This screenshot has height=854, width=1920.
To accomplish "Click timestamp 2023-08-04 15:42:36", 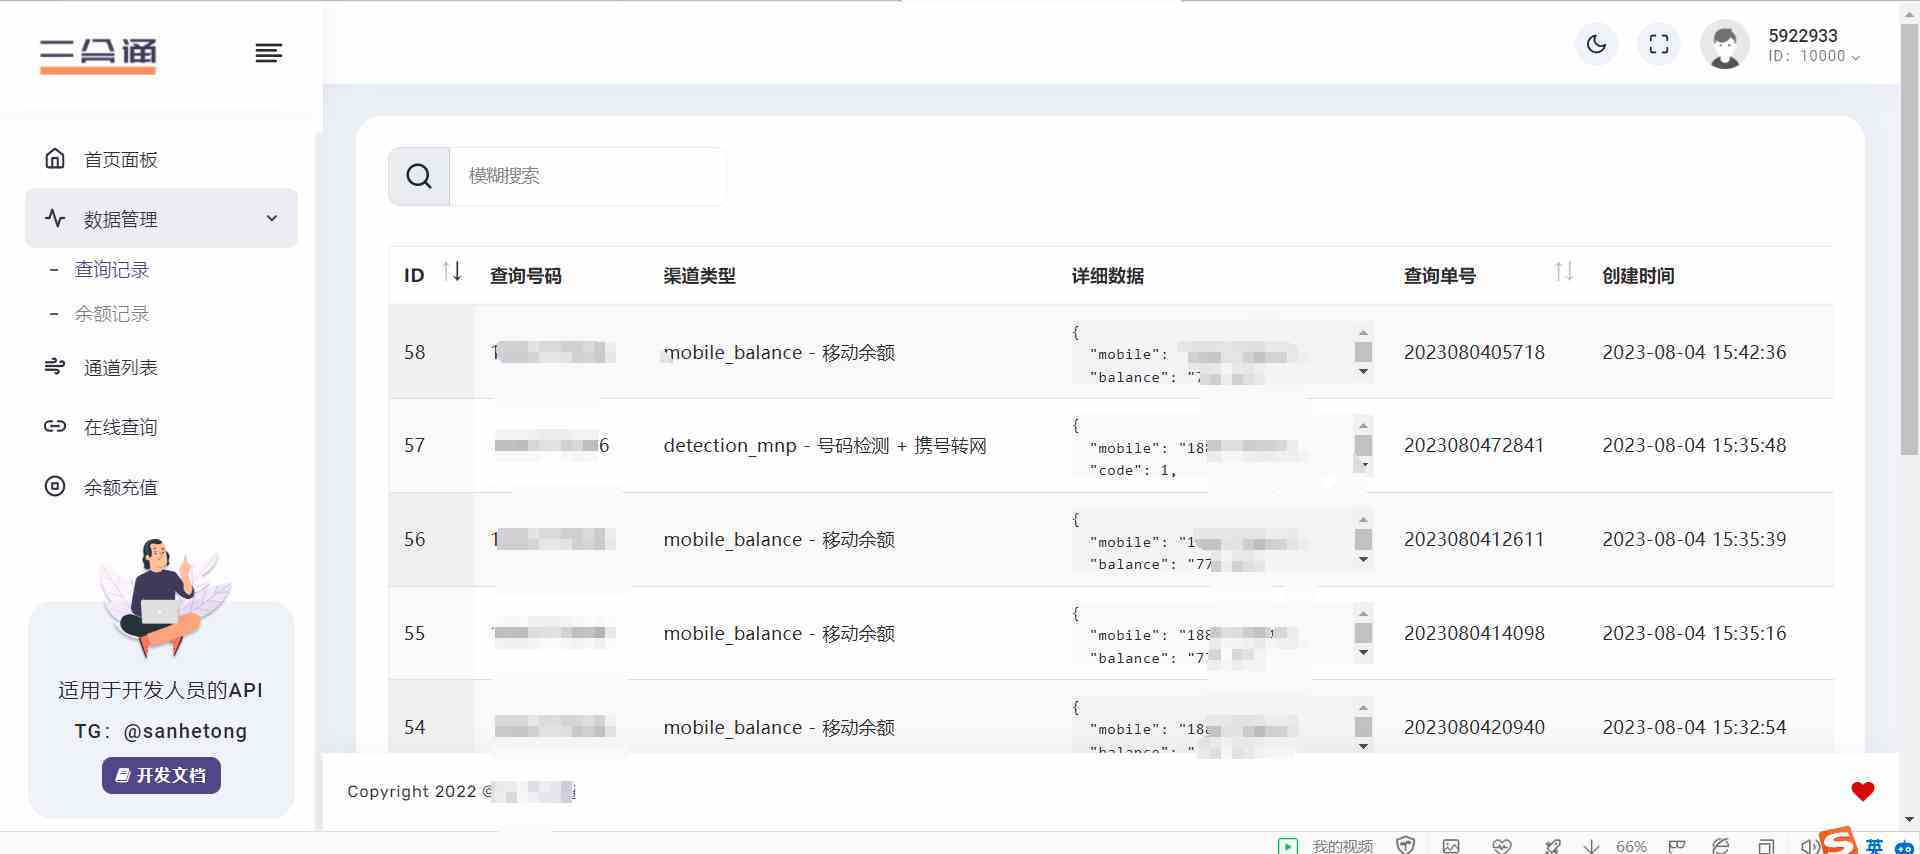I will (x=1694, y=352).
